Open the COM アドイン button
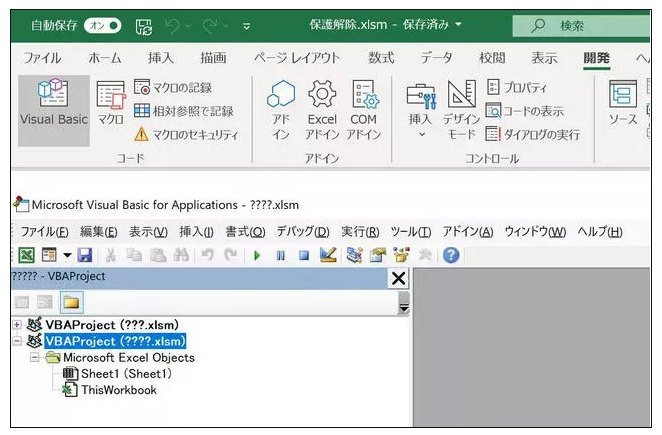The image size is (662, 435). tap(364, 110)
